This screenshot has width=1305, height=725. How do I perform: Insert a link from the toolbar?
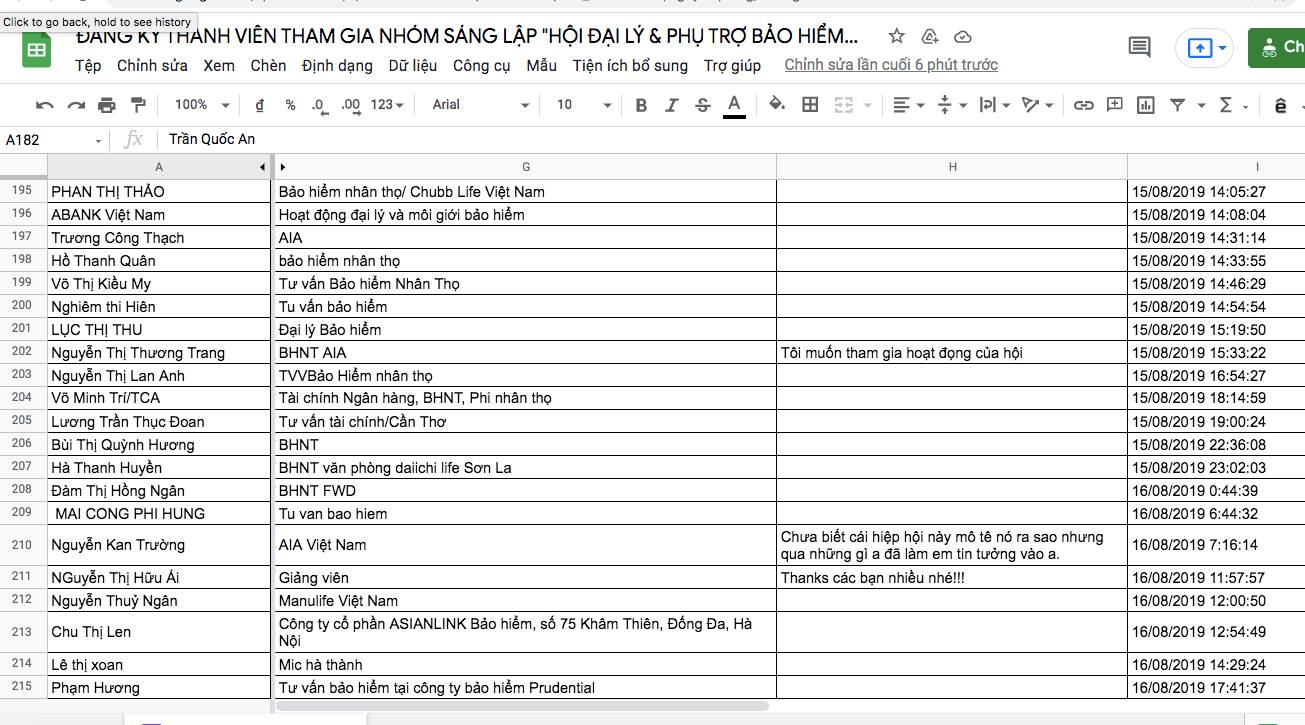tap(1083, 105)
